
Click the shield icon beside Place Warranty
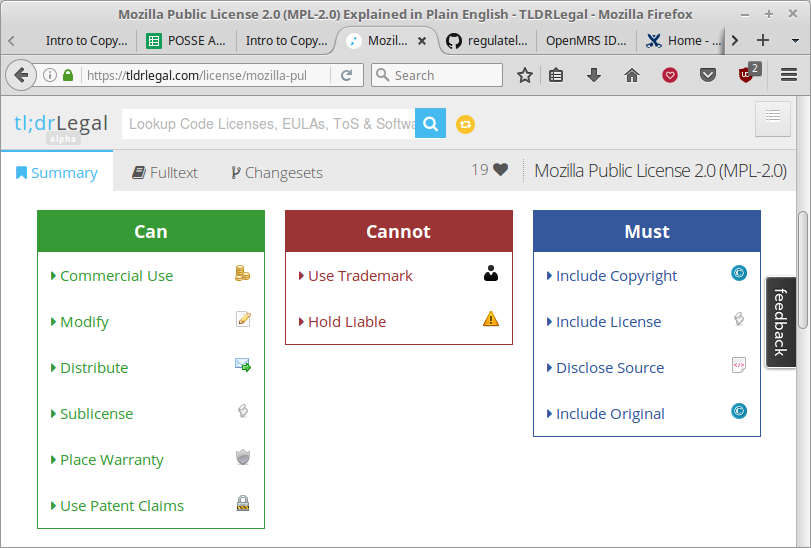pos(243,457)
